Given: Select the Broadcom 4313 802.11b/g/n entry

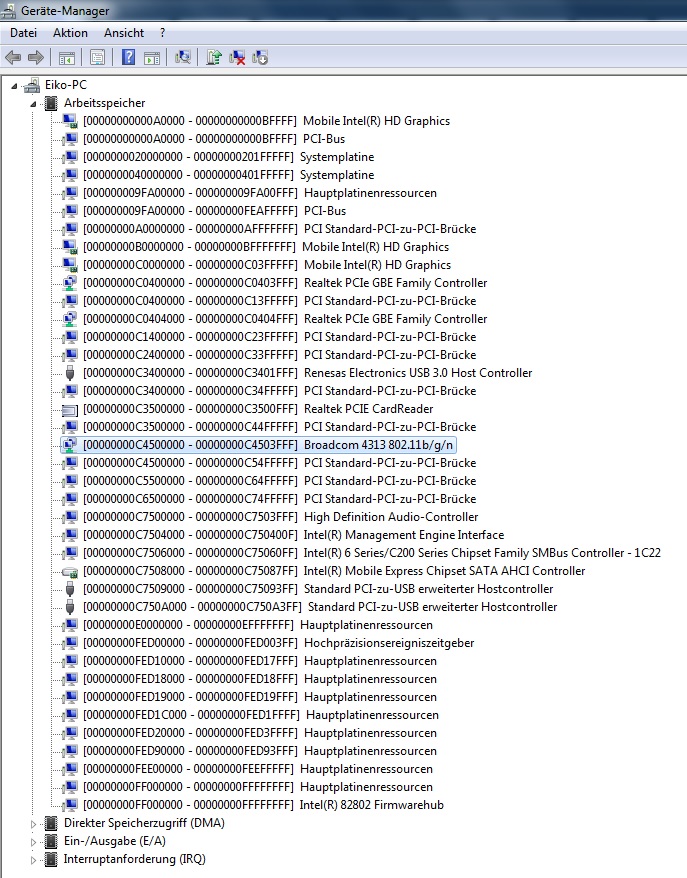Looking at the screenshot, I should 268,445.
